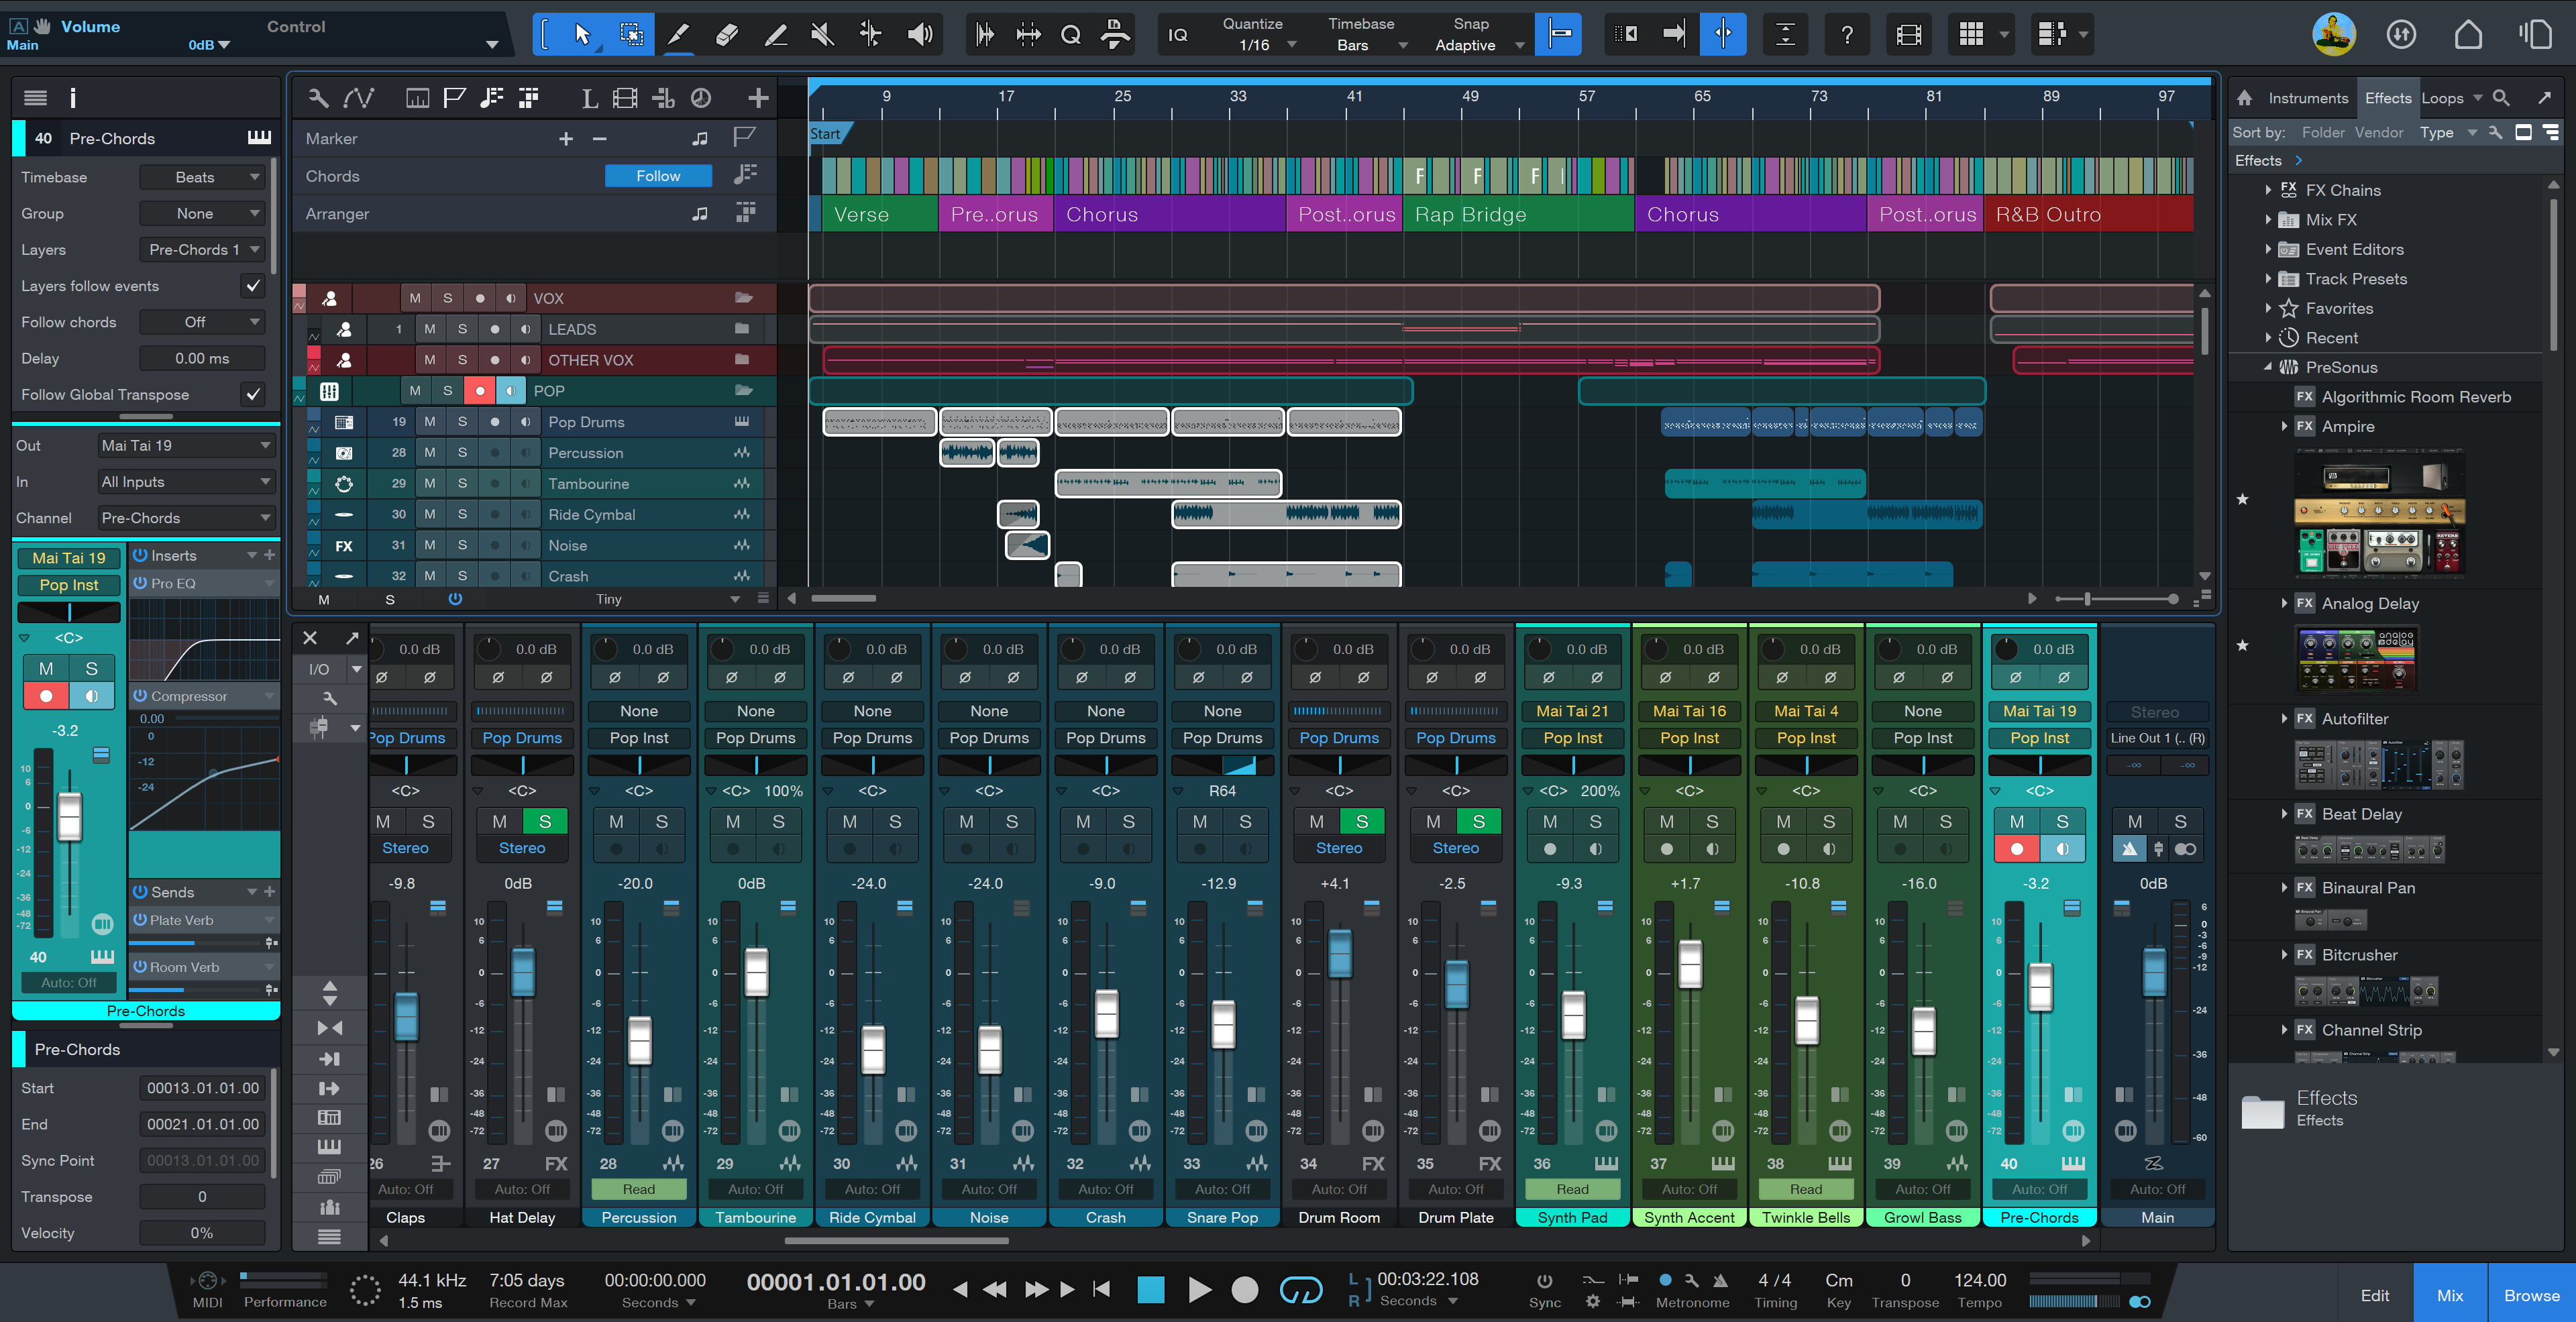Click the Synth Accent channel fader
The width and height of the screenshot is (2576, 1322).
(1690, 965)
